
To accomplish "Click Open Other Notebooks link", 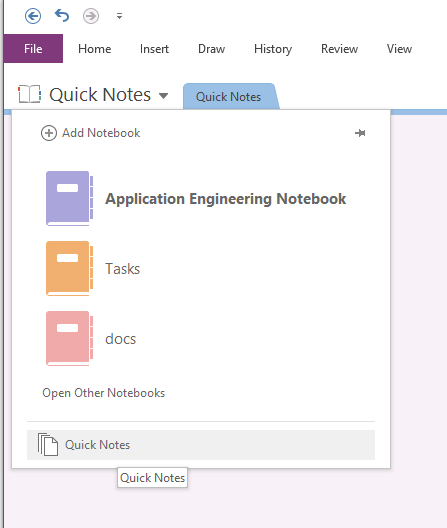I will click(103, 393).
